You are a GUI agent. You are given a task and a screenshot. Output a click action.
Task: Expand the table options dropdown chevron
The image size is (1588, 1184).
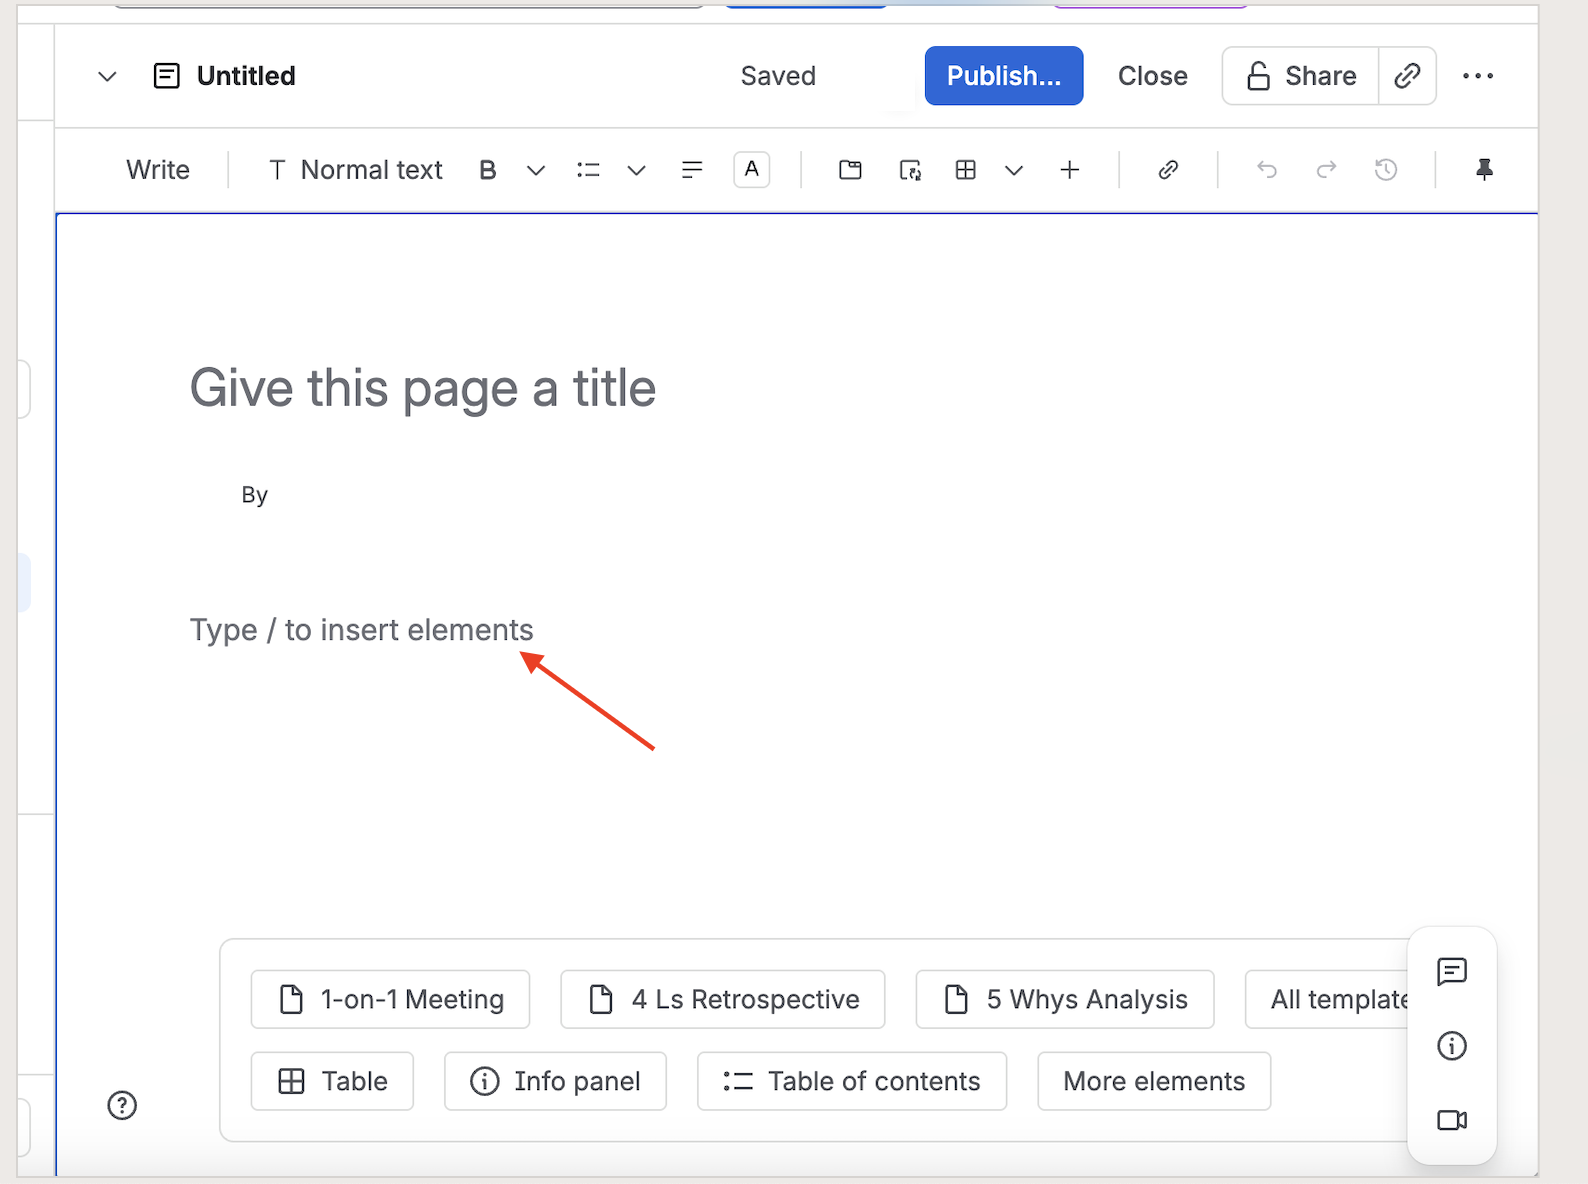coord(1014,170)
